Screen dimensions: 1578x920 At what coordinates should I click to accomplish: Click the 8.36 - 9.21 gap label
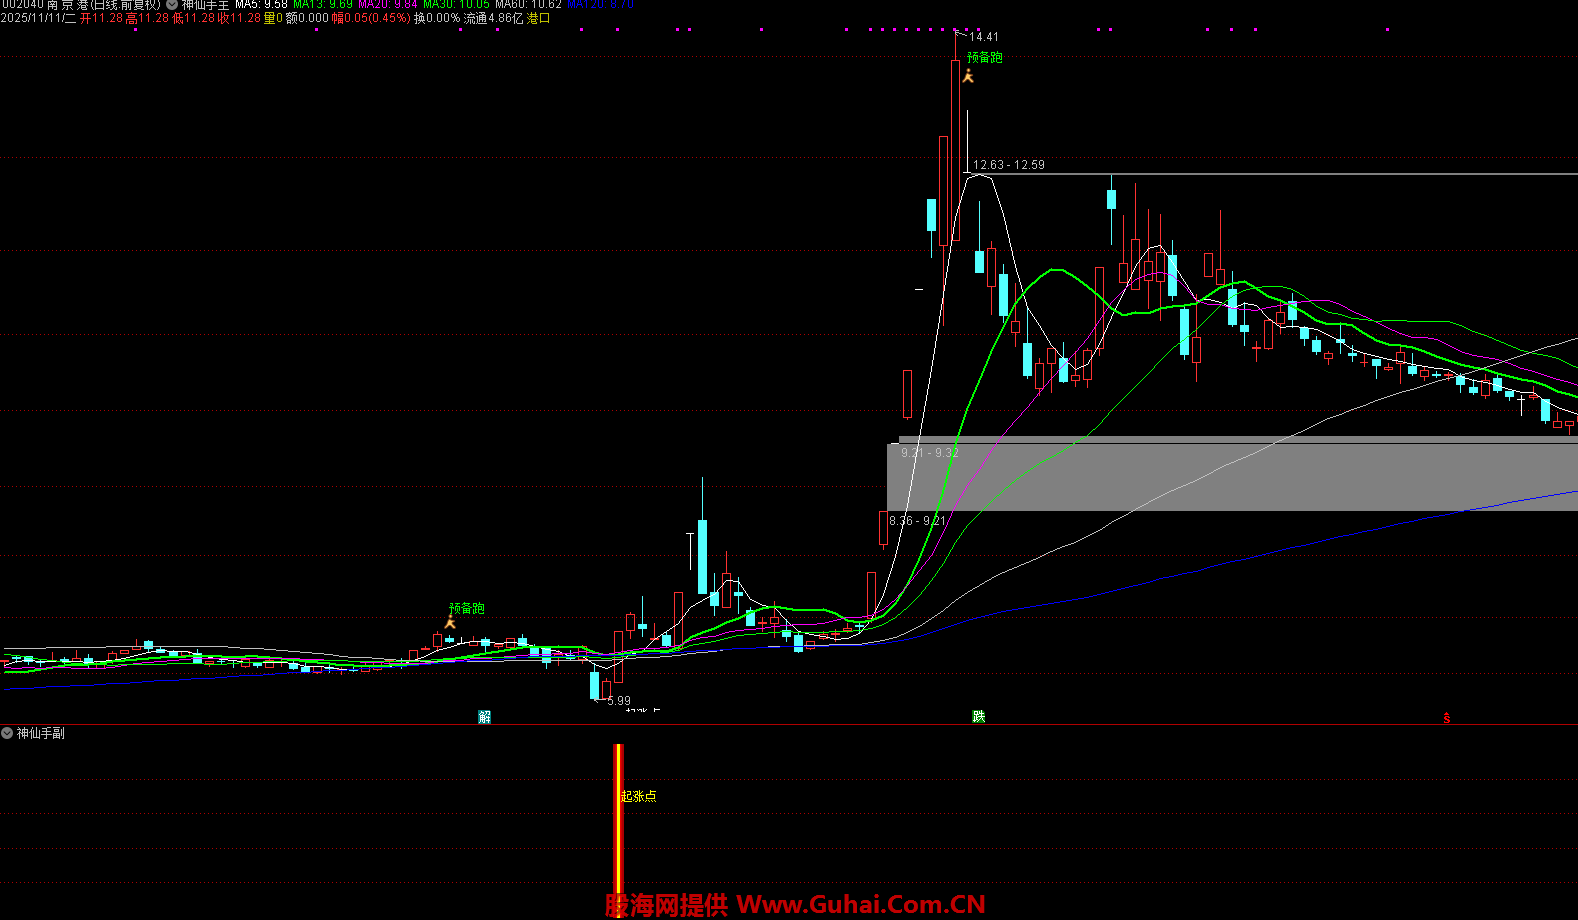click(917, 520)
